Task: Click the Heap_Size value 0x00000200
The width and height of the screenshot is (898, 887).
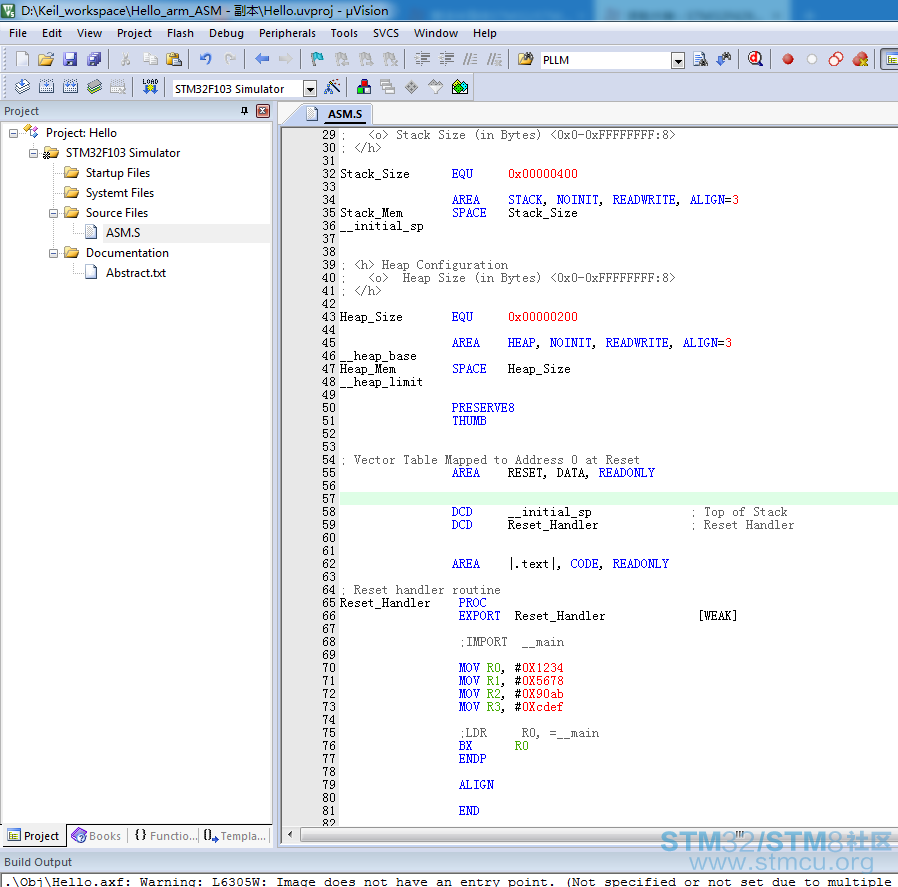Action: [543, 317]
